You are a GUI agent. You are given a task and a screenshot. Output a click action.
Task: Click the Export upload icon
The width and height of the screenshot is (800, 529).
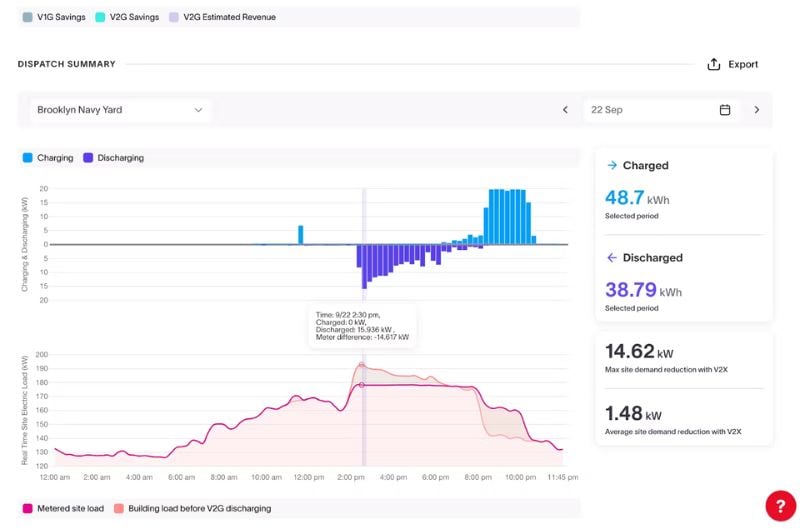click(x=714, y=64)
